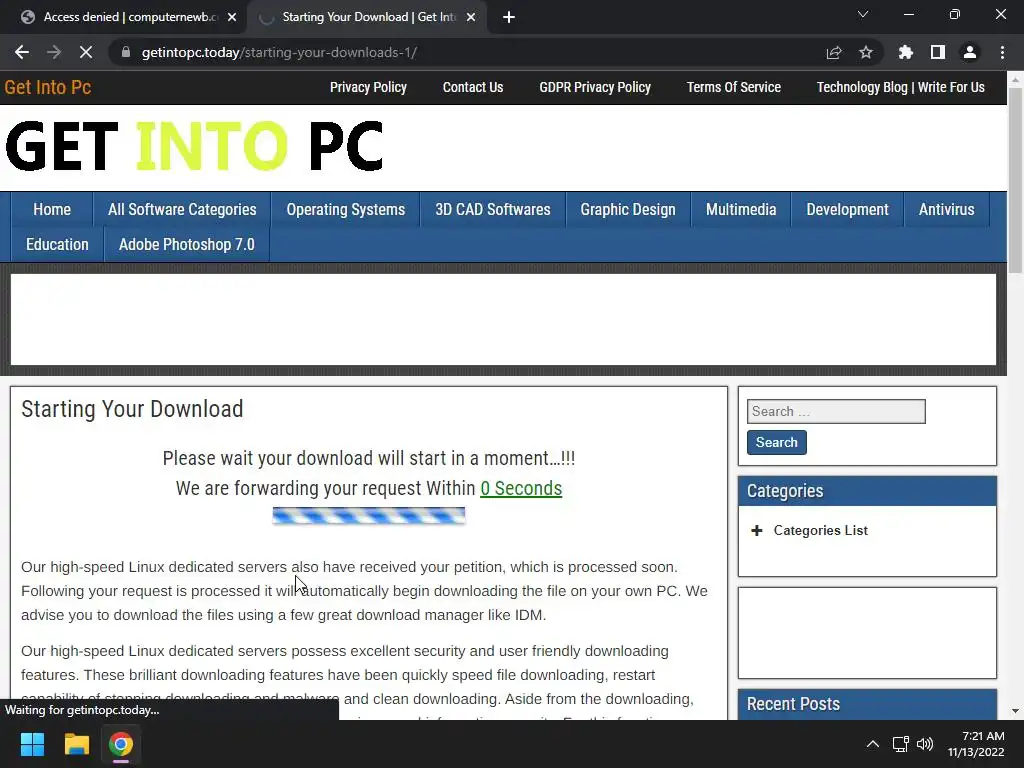
Task: Click the Chrome taskbar icon
Action: coord(121,744)
